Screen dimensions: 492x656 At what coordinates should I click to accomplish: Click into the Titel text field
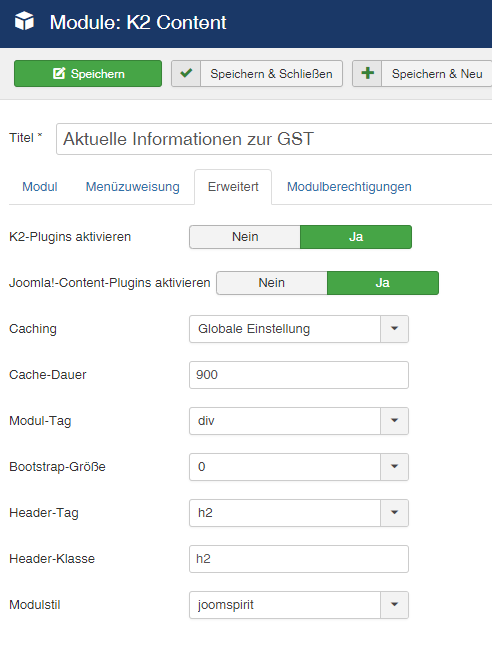coord(274,139)
